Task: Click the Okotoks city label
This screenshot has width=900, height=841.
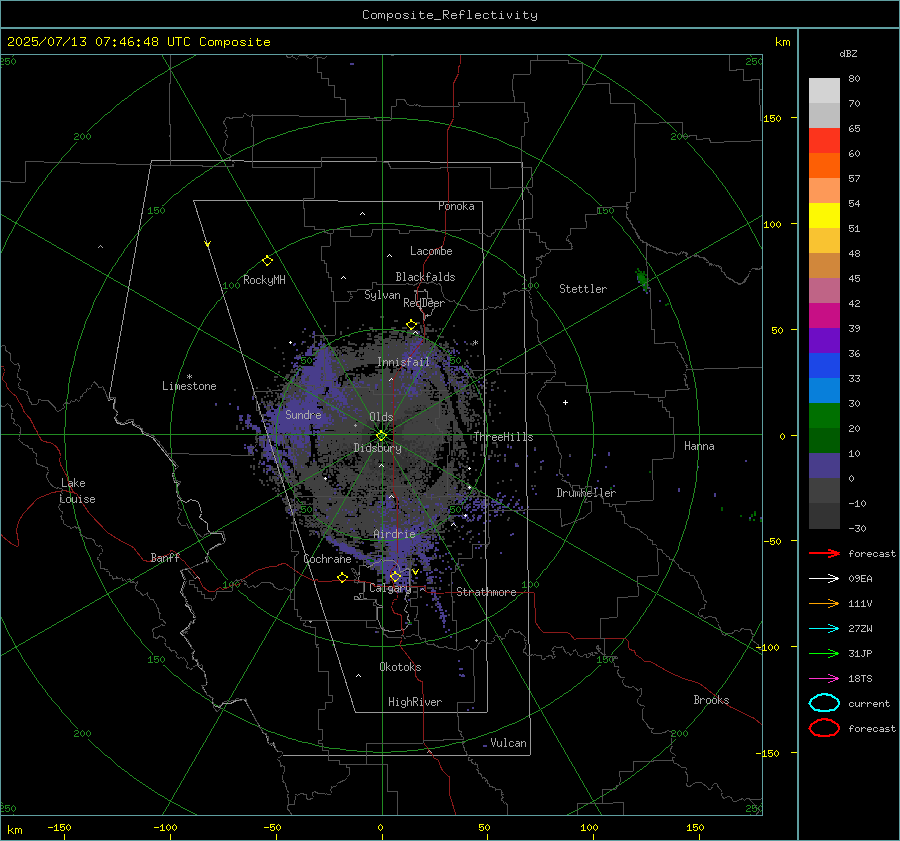Action: click(400, 666)
